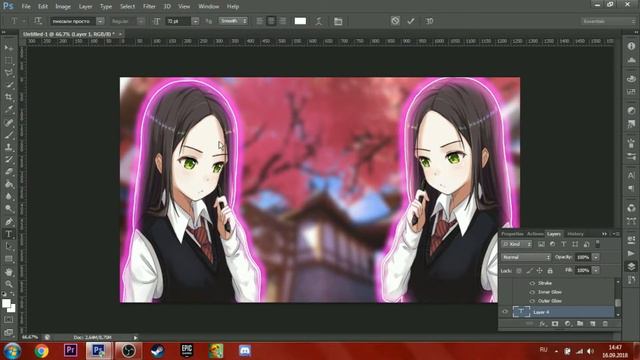The height and width of the screenshot is (360, 640).
Task: Convert text to 3D
Action: pyautogui.click(x=429, y=21)
